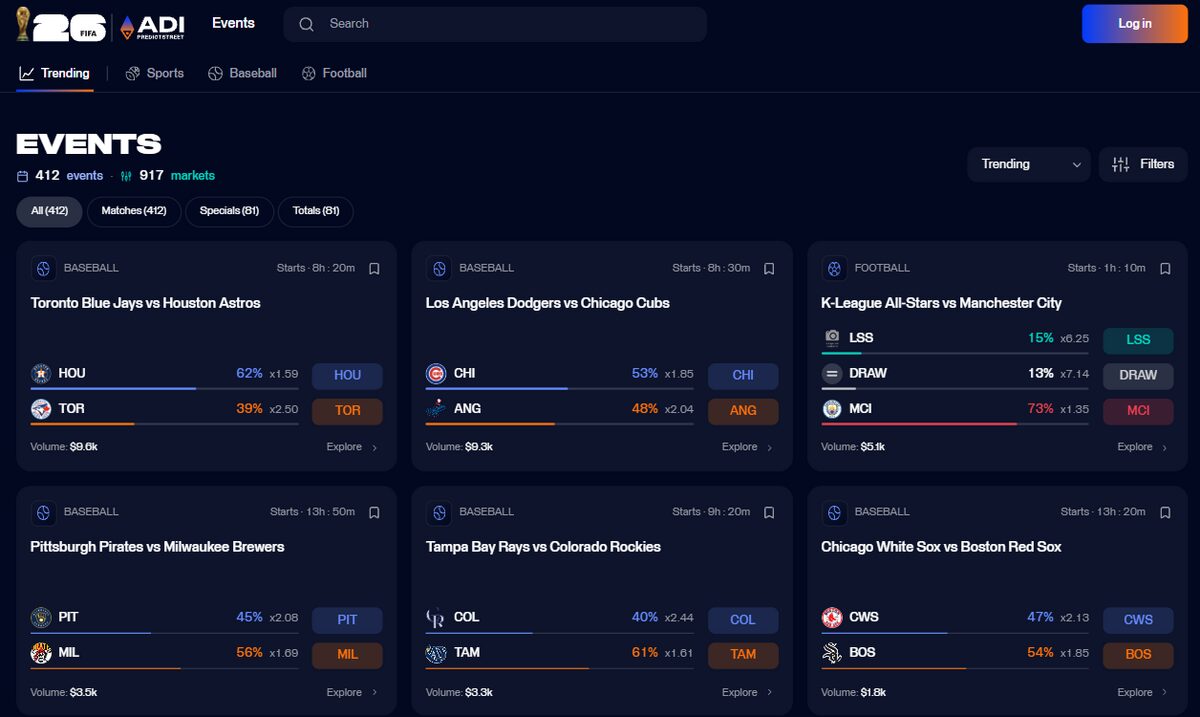This screenshot has width=1200, height=717.
Task: Click the football icon on the K-League card
Action: coord(834,269)
